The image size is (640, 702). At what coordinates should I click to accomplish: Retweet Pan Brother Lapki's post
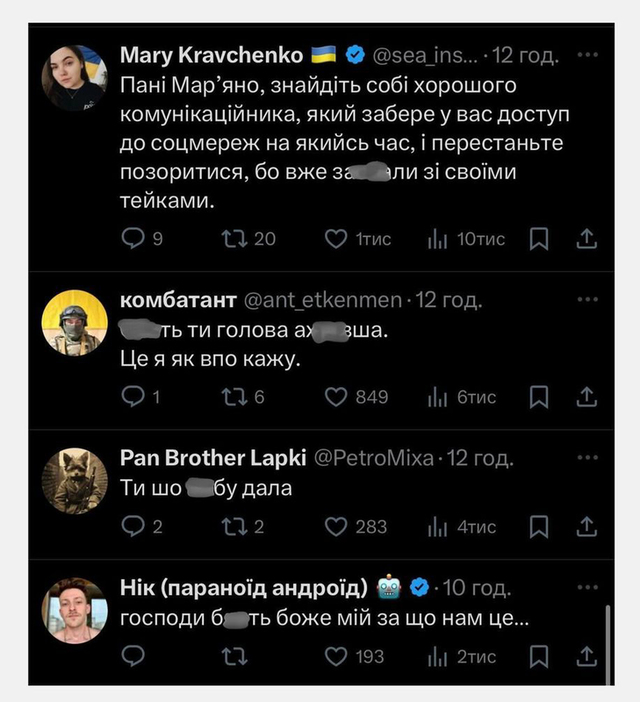pos(233,527)
